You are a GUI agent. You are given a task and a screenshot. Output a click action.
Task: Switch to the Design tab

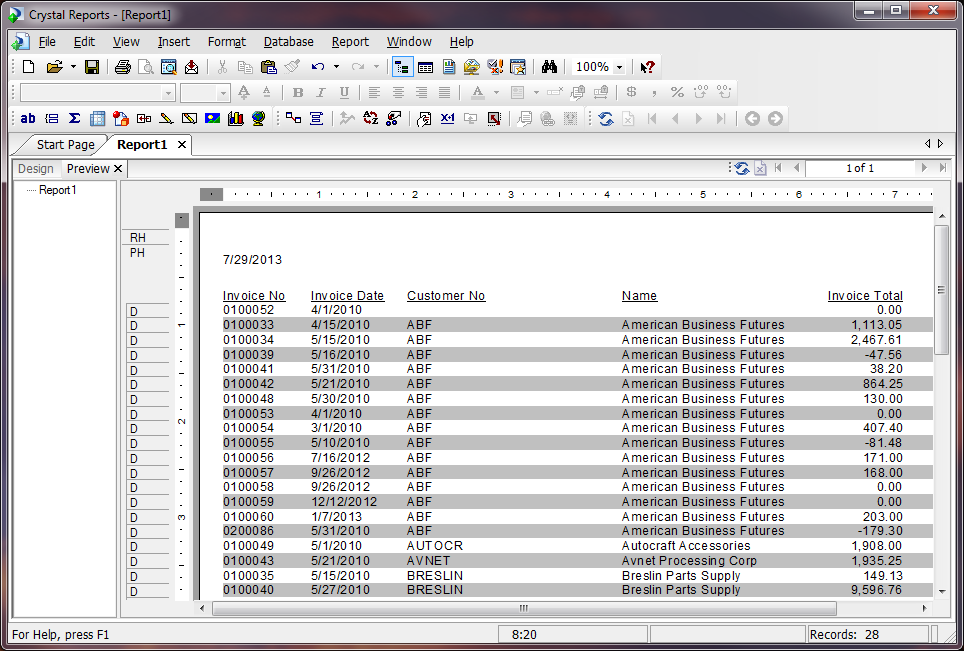pos(35,167)
